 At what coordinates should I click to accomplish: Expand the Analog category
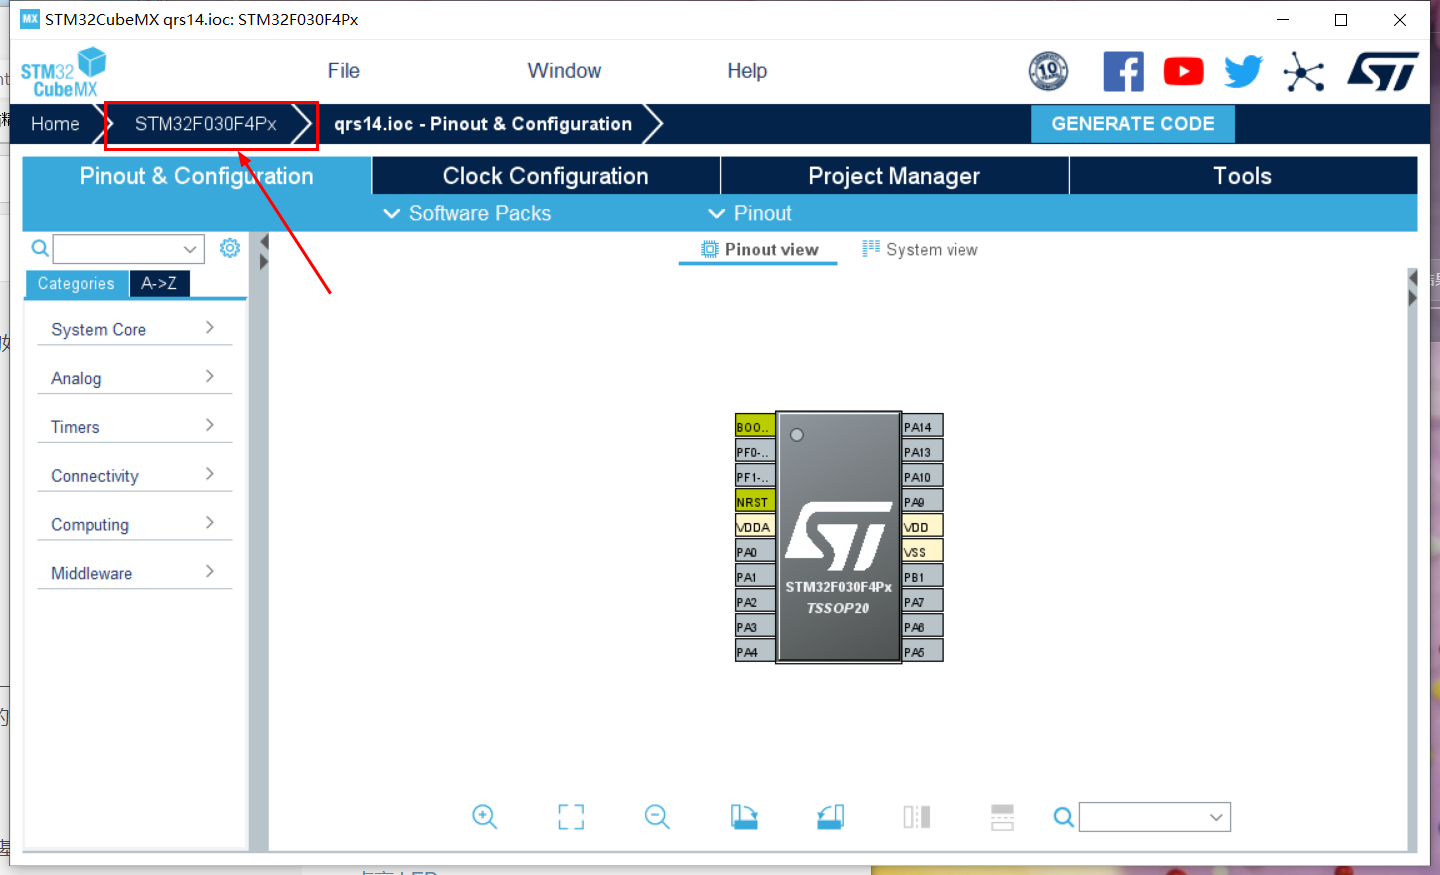(134, 378)
